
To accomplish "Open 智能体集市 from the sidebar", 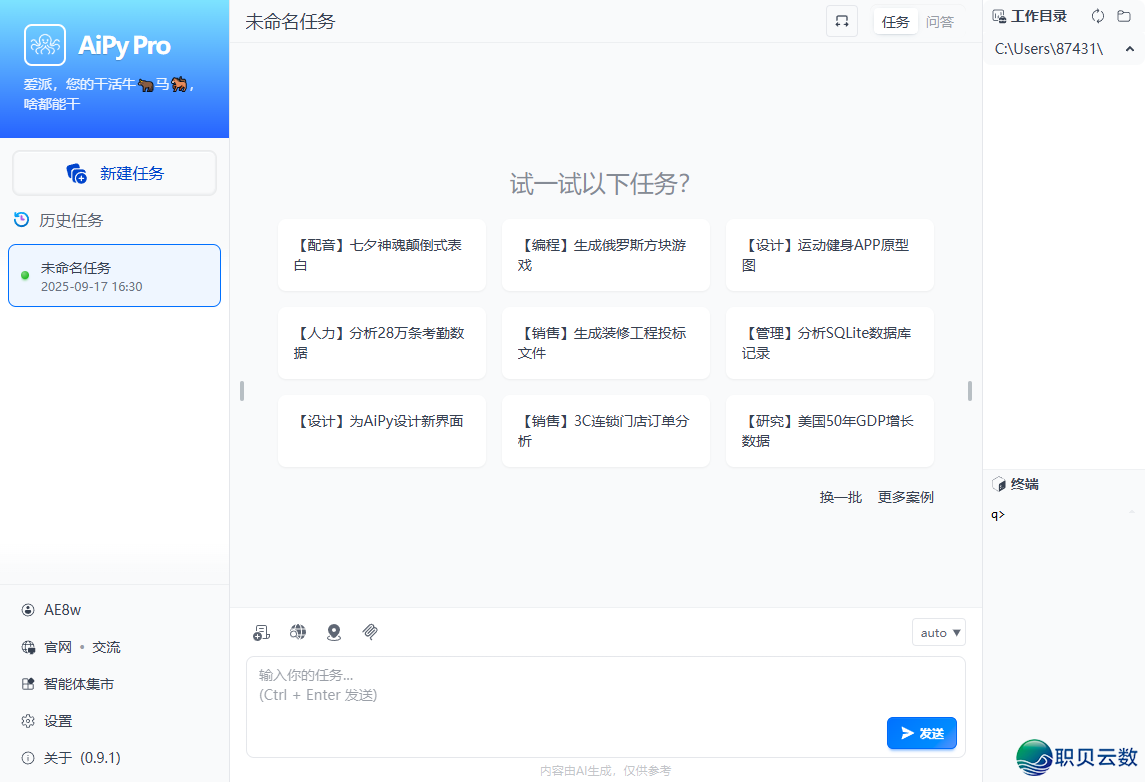I will [x=78, y=684].
